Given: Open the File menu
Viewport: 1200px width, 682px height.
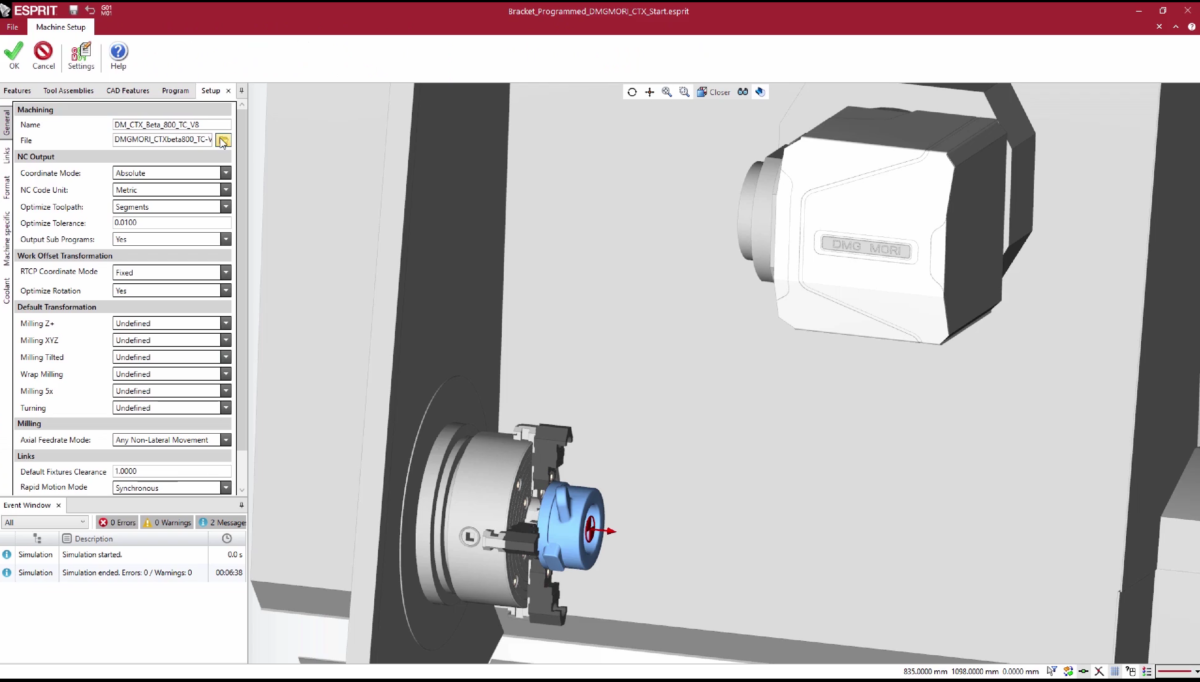Looking at the screenshot, I should click(x=12, y=27).
